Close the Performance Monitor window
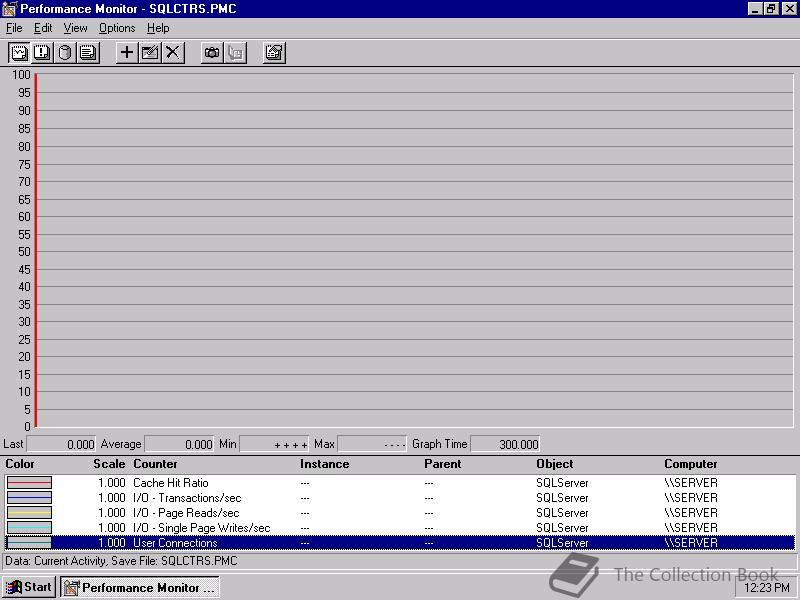The width and height of the screenshot is (800, 600). coord(789,9)
